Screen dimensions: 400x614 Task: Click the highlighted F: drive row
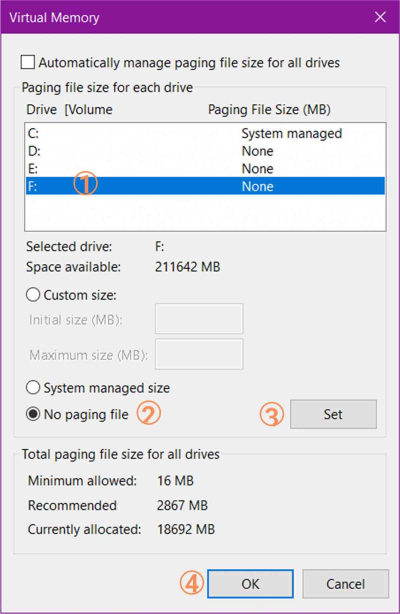[205, 186]
